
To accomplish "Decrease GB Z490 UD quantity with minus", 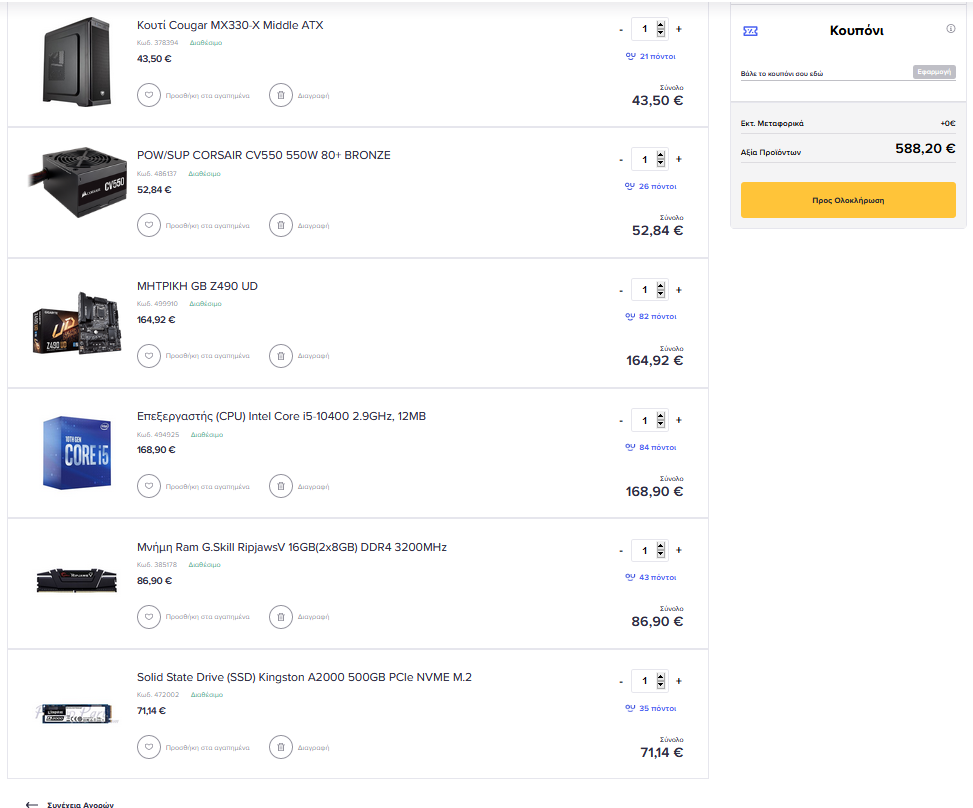I will [x=621, y=290].
